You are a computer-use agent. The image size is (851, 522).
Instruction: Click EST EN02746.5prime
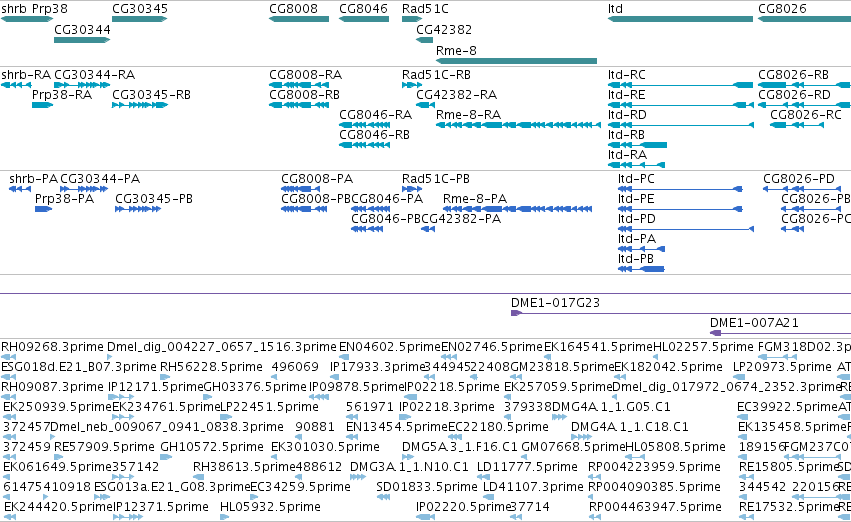(449, 357)
